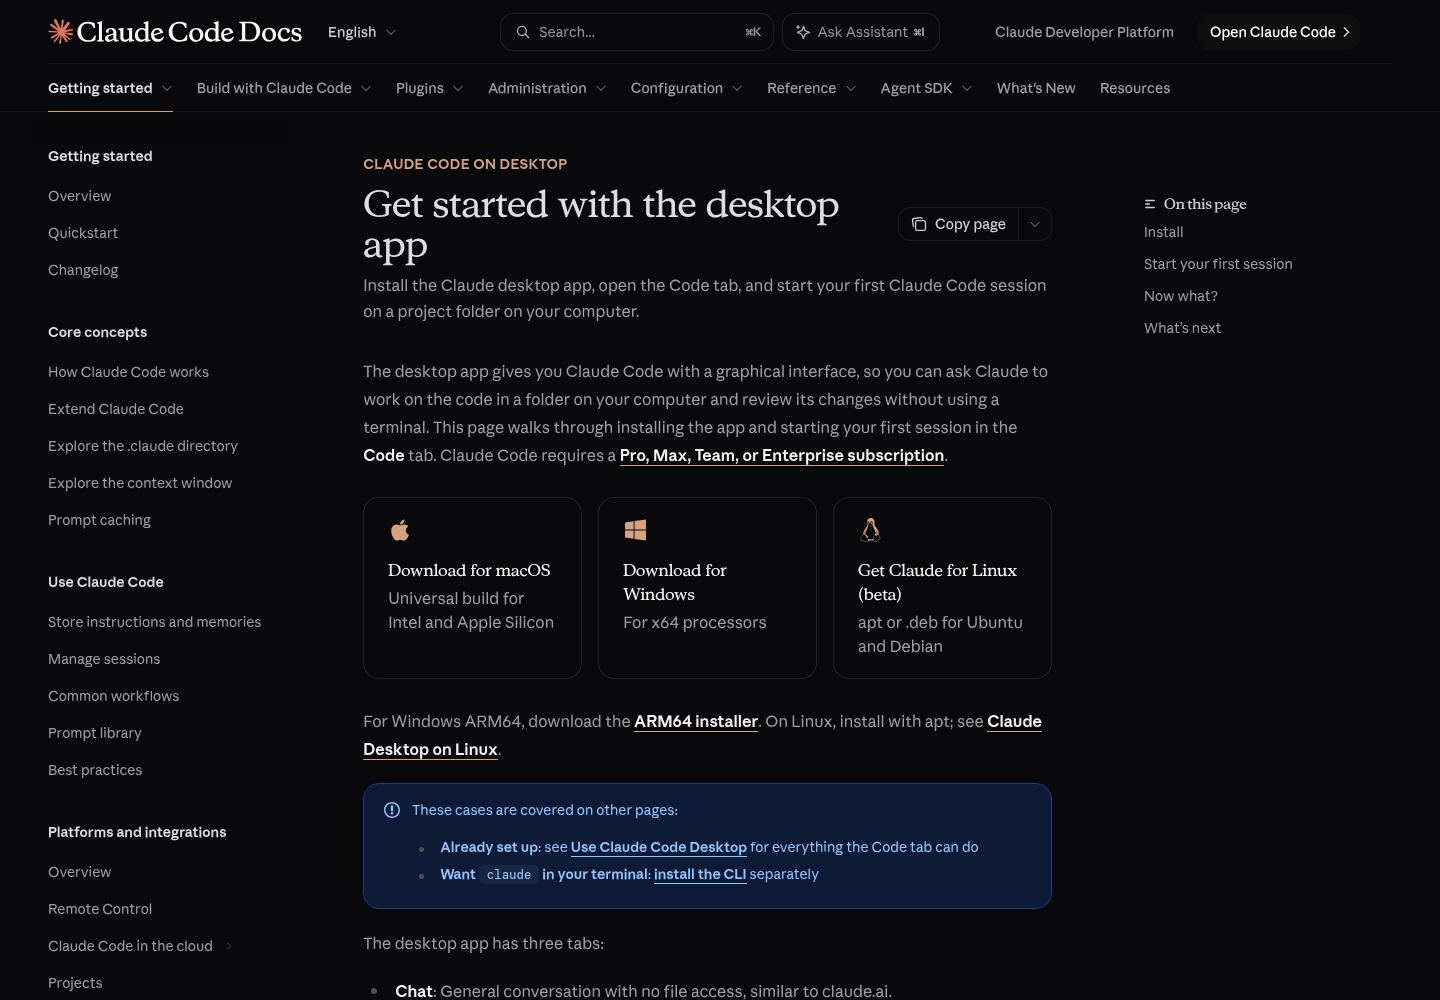Follow the install the CLI link
Screen dimensions: 1440x1000
(x=700, y=874)
